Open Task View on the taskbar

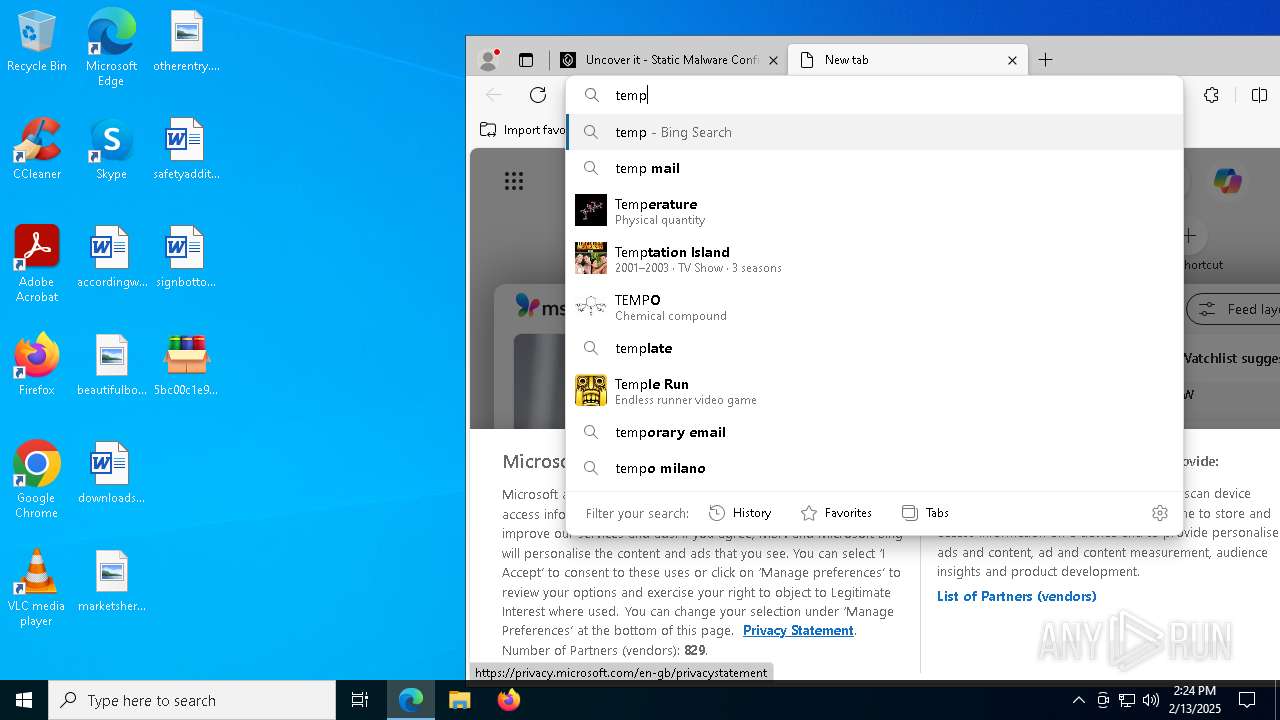360,700
